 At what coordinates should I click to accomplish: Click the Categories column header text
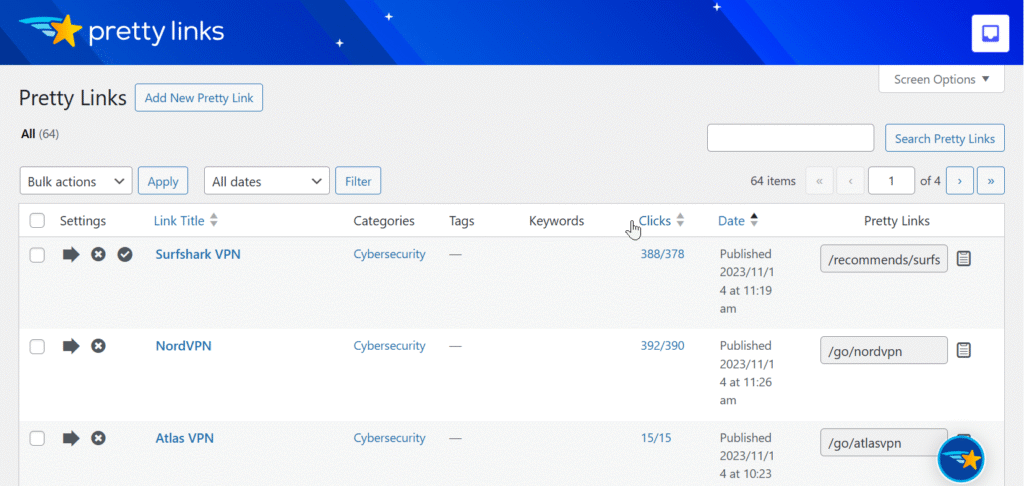384,221
